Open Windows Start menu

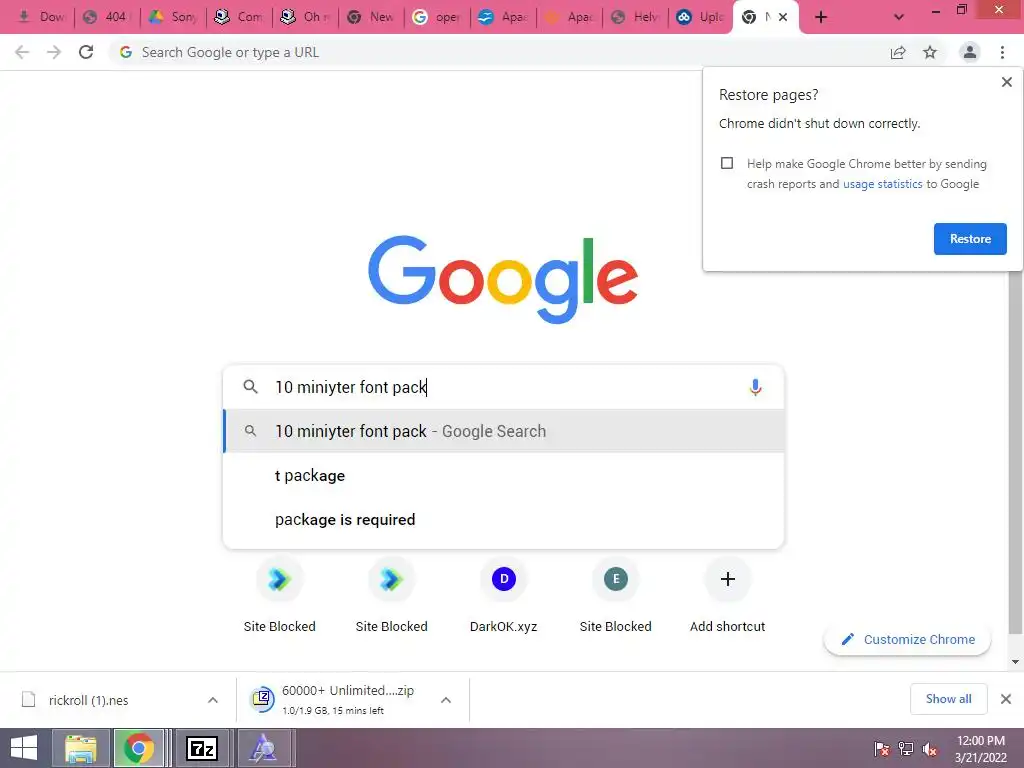point(24,748)
